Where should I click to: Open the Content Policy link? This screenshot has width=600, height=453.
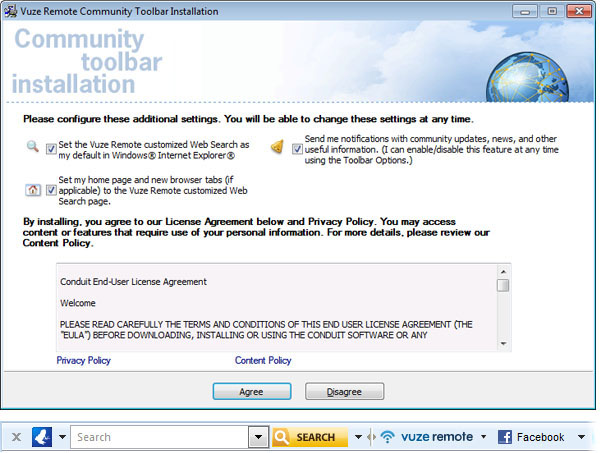pyautogui.click(x=263, y=360)
